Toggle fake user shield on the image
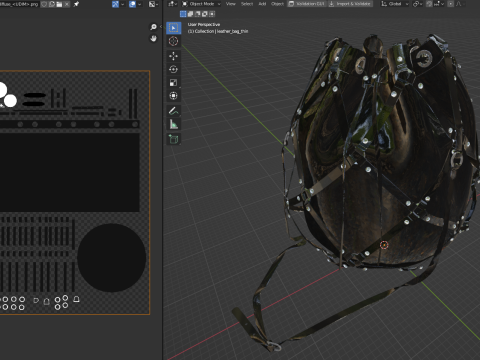 click(44, 4)
